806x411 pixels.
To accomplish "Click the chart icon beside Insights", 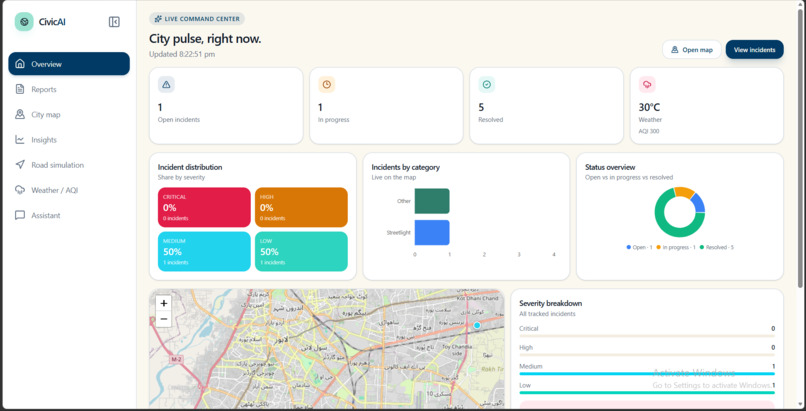I will pos(20,139).
